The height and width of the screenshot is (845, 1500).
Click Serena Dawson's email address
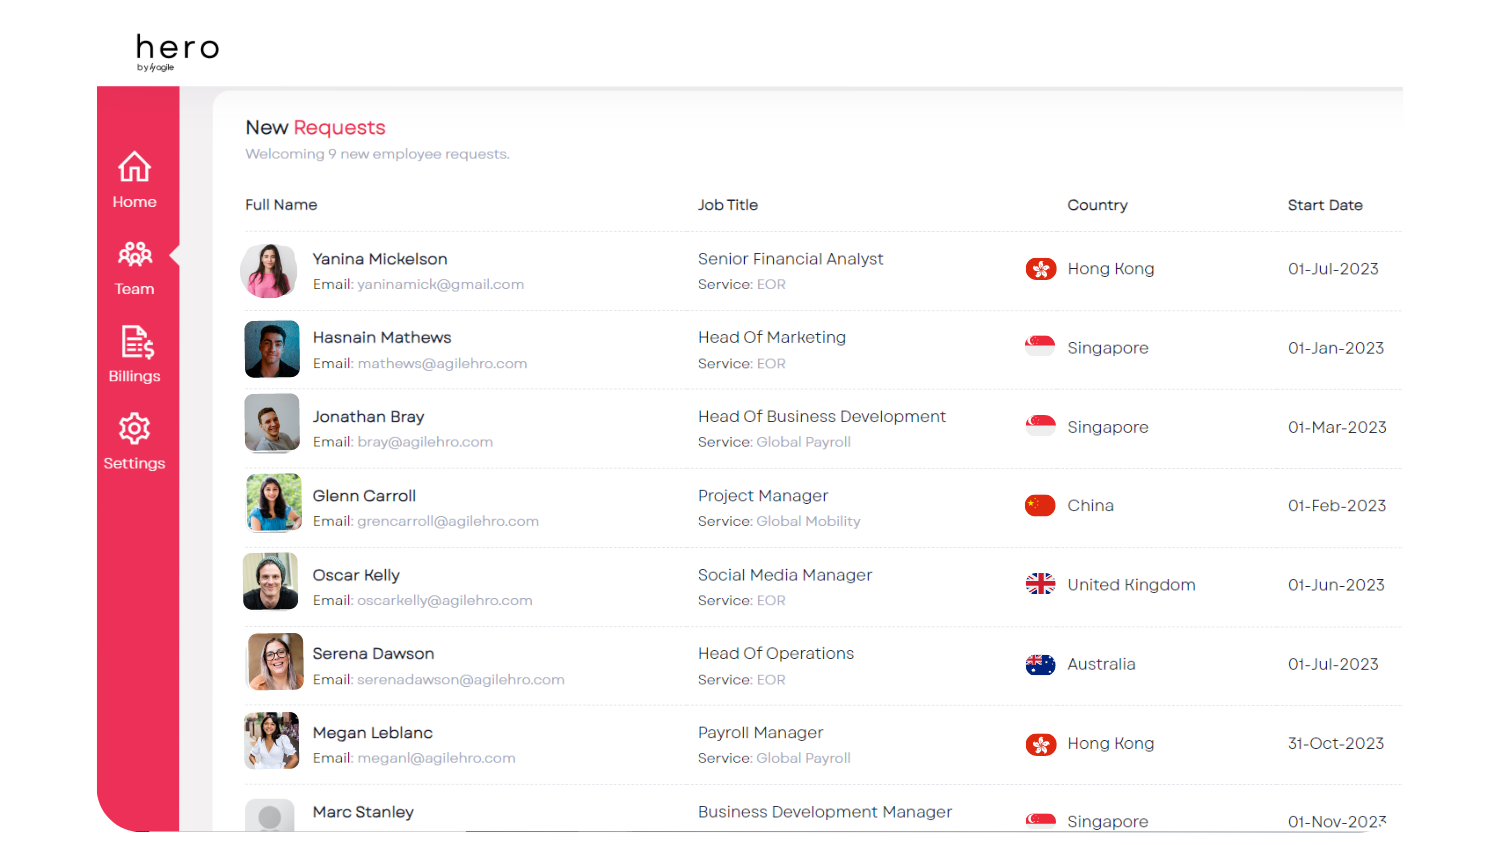pyautogui.click(x=460, y=680)
